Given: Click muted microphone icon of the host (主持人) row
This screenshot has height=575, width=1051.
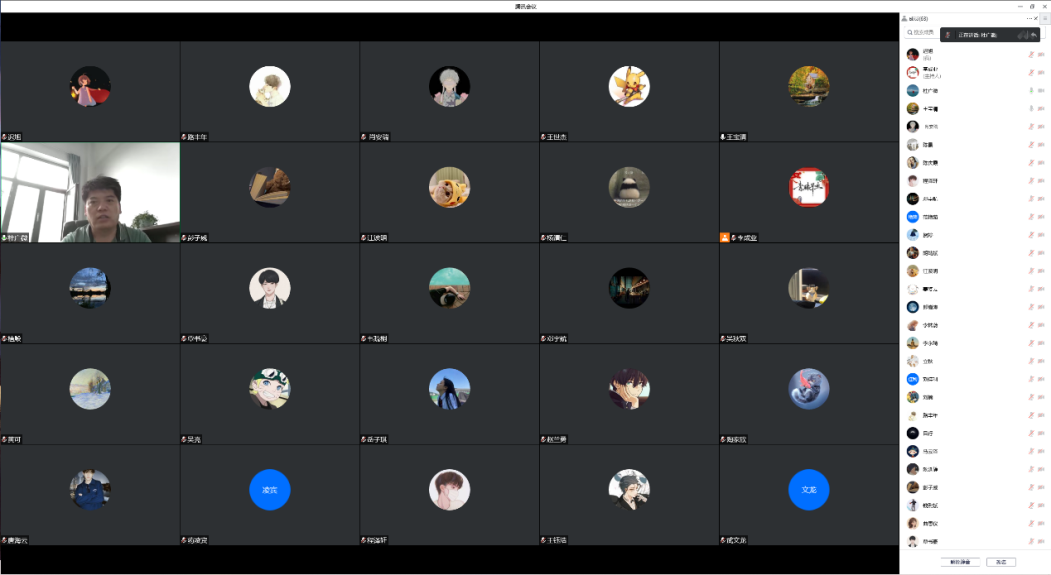Looking at the screenshot, I should coord(1030,72).
